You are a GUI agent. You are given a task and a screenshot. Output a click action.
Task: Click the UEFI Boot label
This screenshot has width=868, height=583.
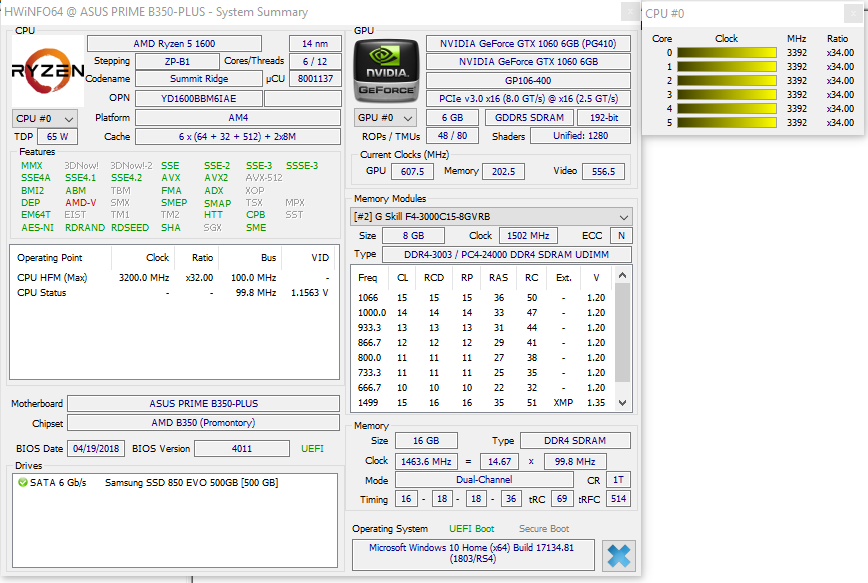tap(472, 529)
